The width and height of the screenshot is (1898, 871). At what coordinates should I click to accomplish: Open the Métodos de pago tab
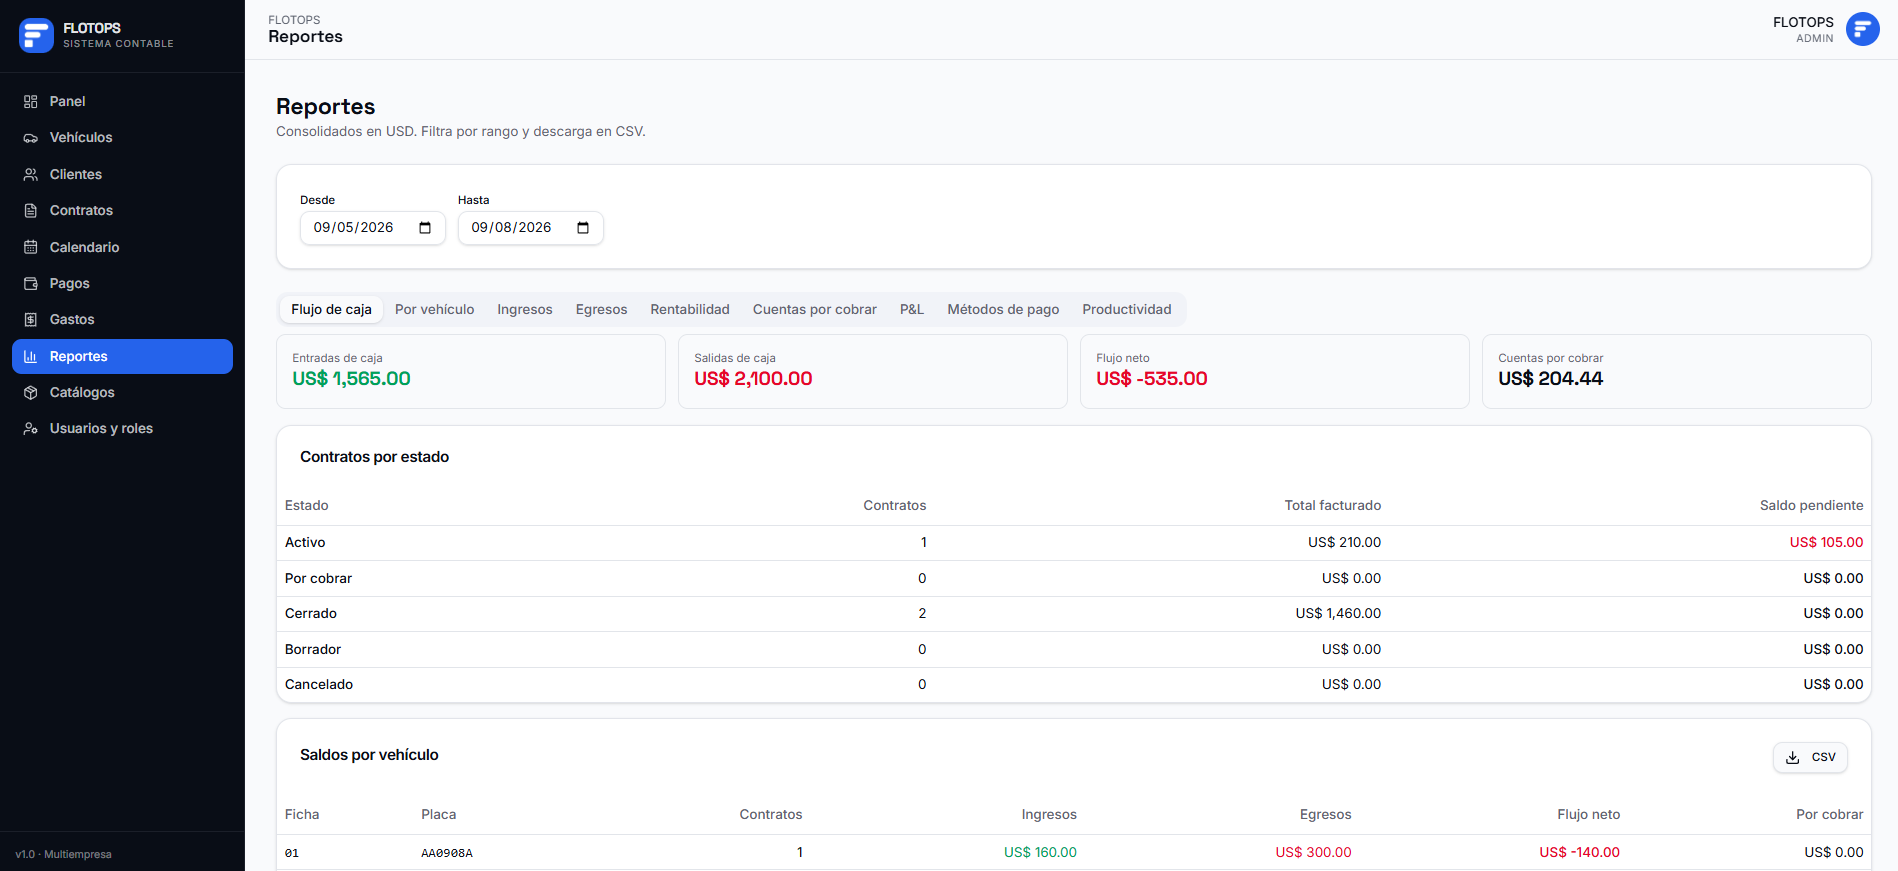tap(1003, 310)
